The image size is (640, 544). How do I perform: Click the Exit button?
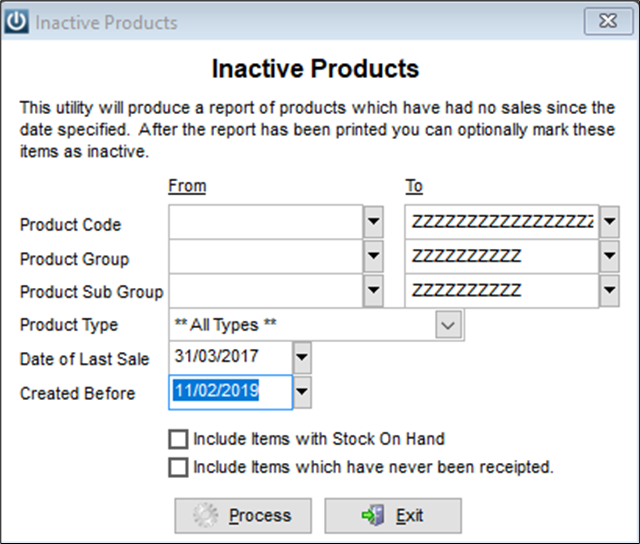pos(393,515)
